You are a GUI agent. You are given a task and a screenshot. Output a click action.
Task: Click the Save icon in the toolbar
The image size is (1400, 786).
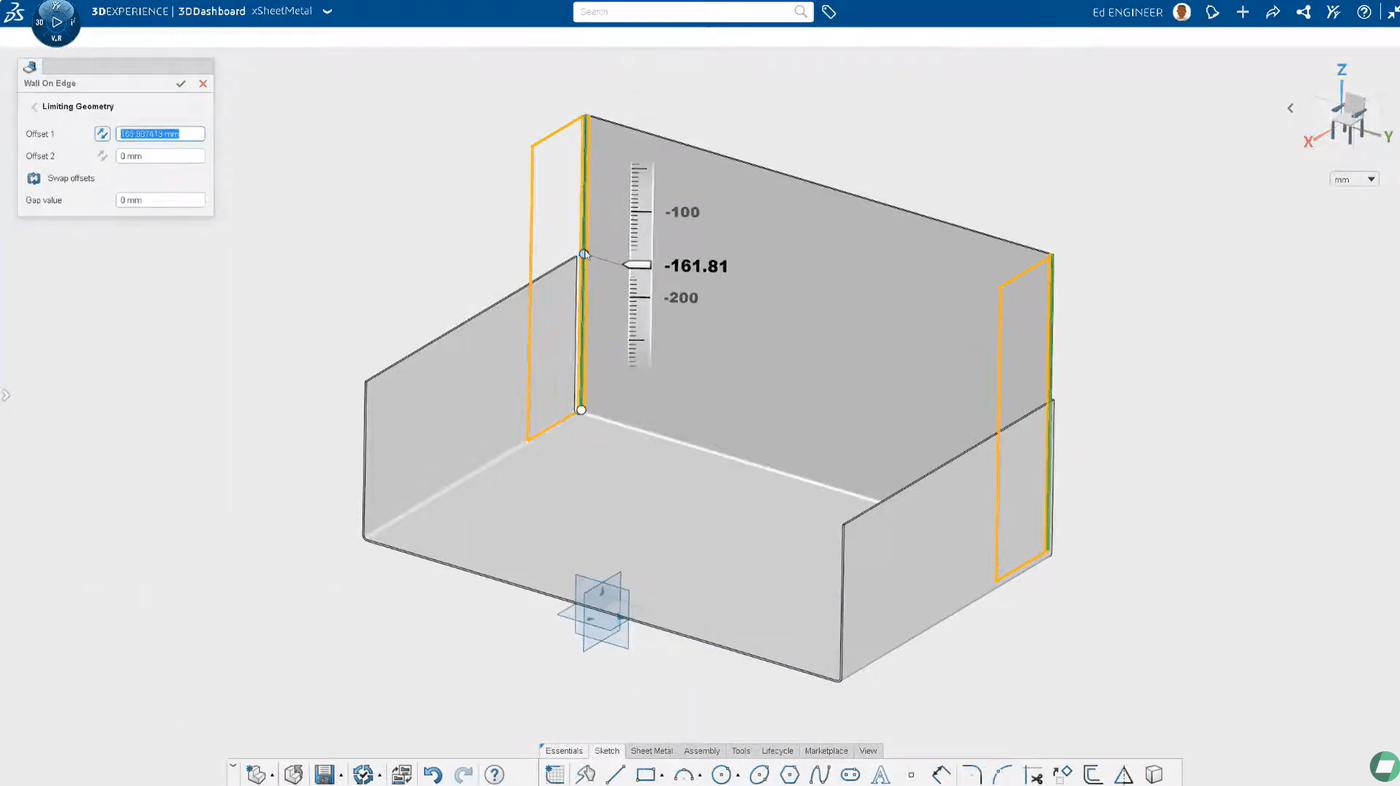tap(325, 774)
